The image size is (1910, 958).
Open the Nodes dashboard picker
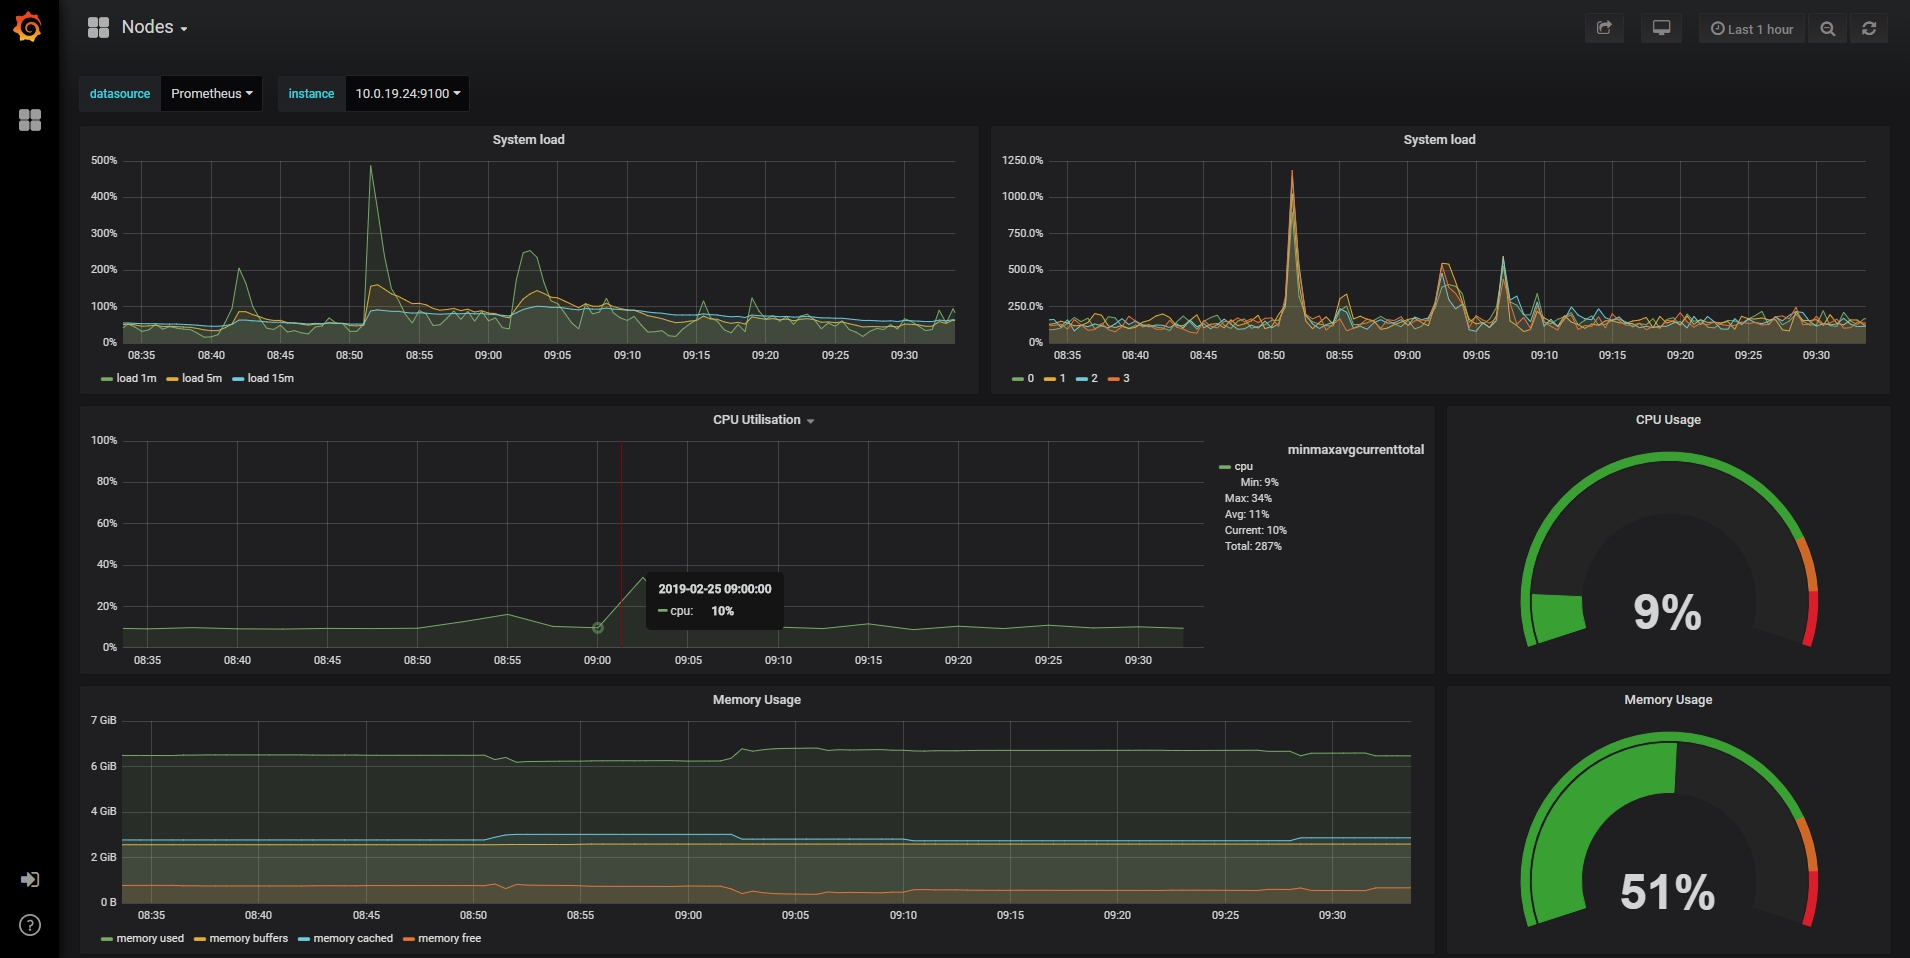pos(138,27)
